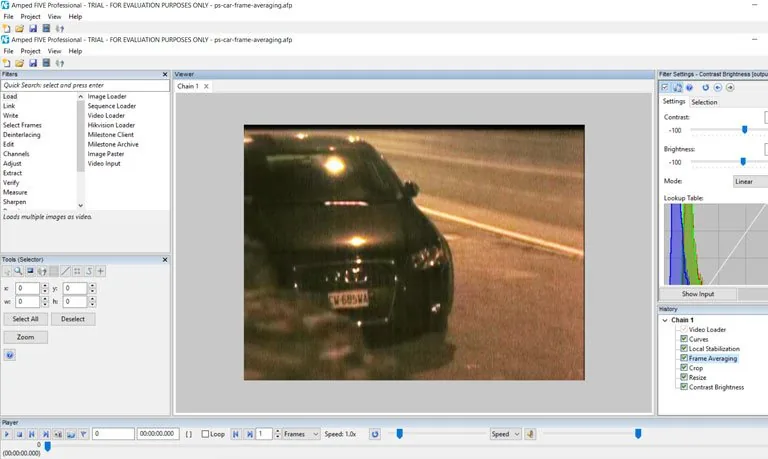
Task: Click Generate Report icon in main toolbar
Action: tap(46, 63)
